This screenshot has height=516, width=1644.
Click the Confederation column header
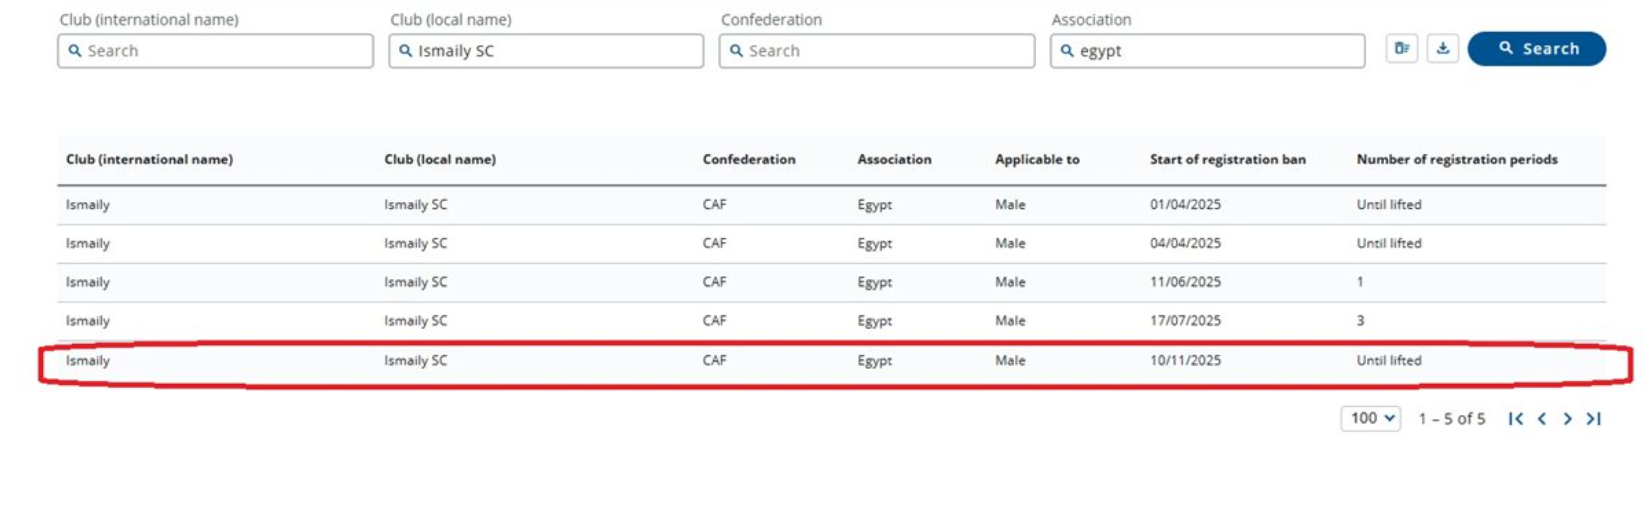749,160
